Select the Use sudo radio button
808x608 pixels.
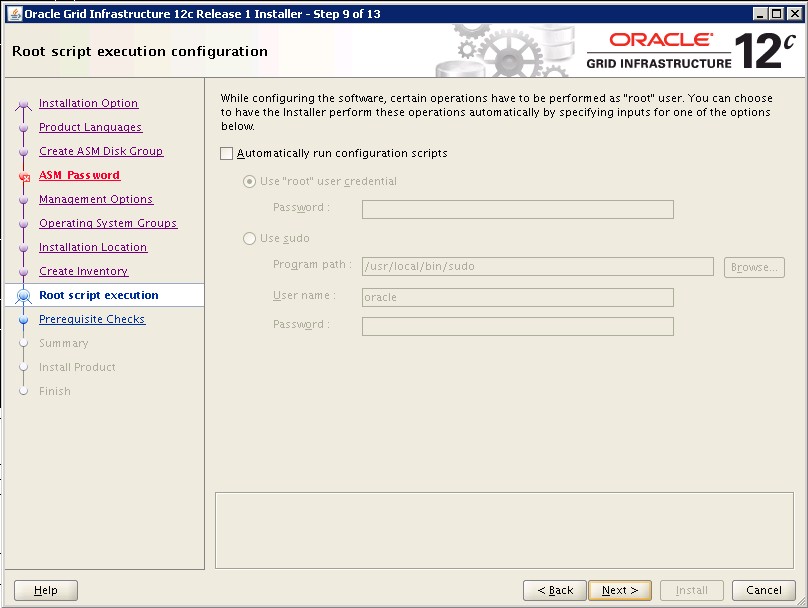tap(249, 239)
